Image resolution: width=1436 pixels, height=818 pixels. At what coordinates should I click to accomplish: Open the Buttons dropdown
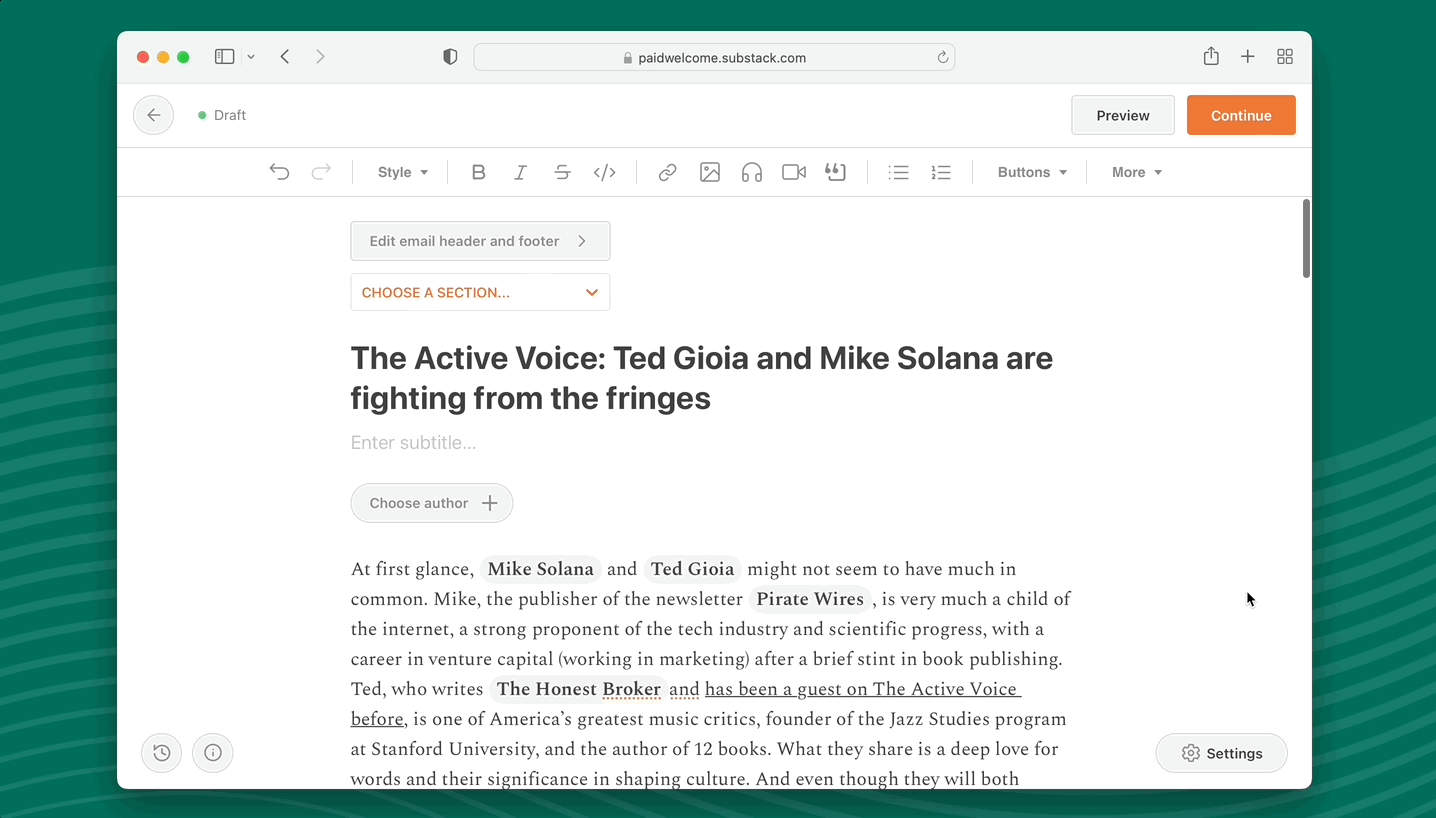[1032, 172]
